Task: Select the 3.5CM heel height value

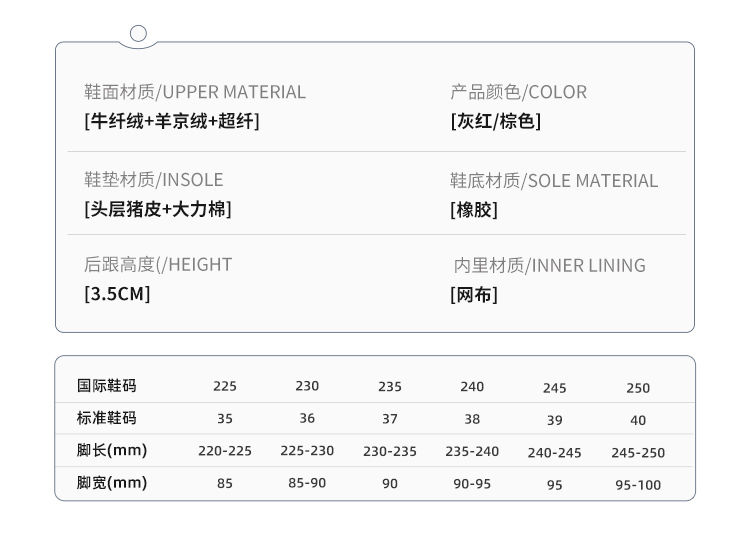Action: (x=117, y=295)
